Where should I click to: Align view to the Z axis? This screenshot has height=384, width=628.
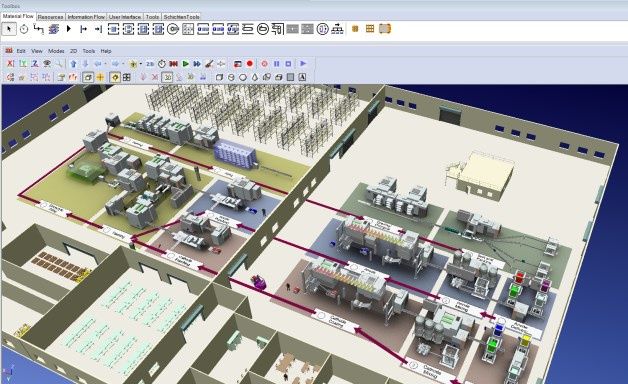point(35,64)
